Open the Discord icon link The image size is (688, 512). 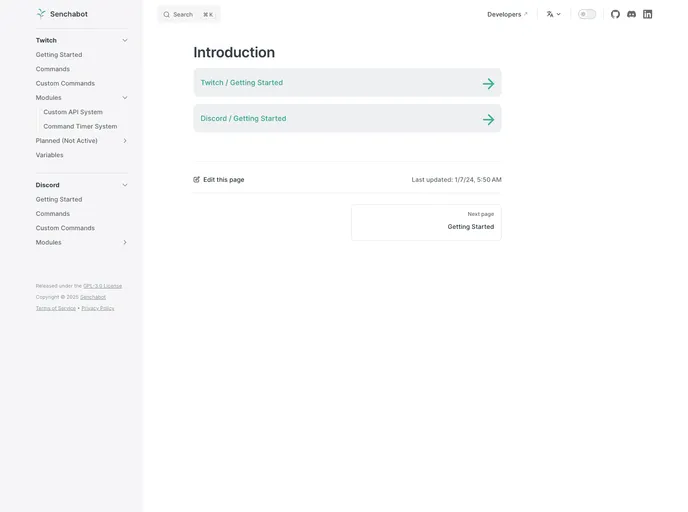(631, 14)
